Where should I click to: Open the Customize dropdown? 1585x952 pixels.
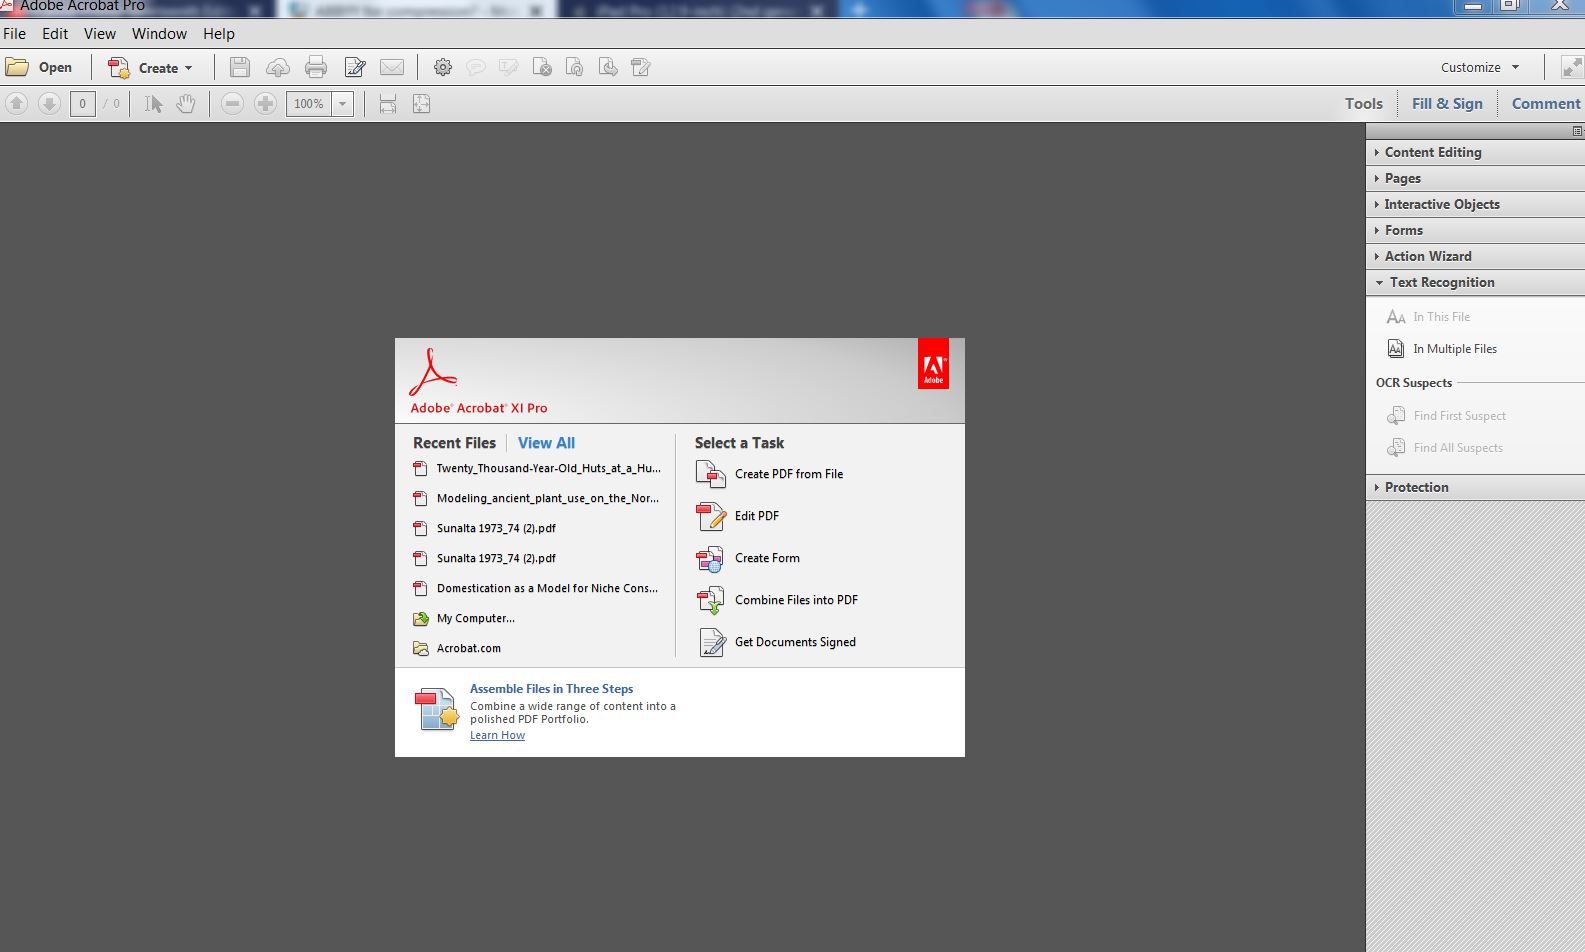point(1480,68)
